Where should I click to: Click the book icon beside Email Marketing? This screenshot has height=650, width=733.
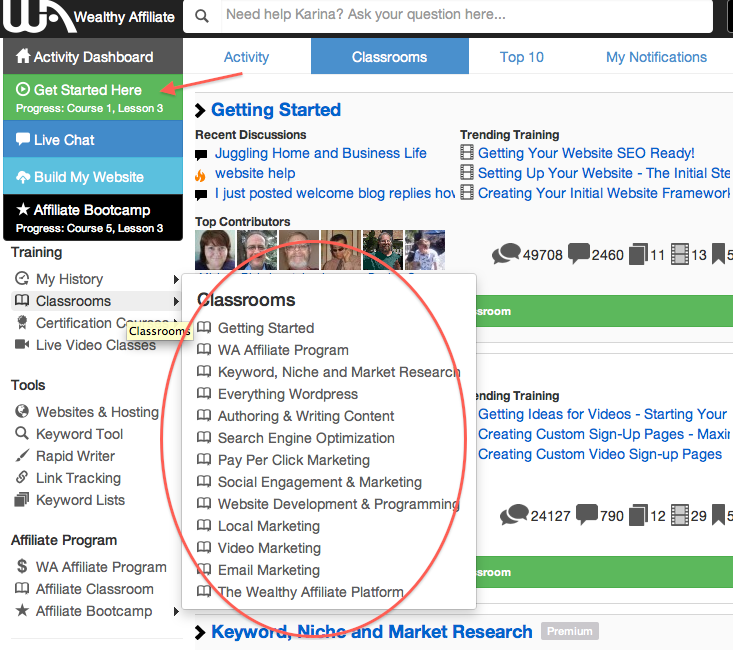(x=204, y=569)
